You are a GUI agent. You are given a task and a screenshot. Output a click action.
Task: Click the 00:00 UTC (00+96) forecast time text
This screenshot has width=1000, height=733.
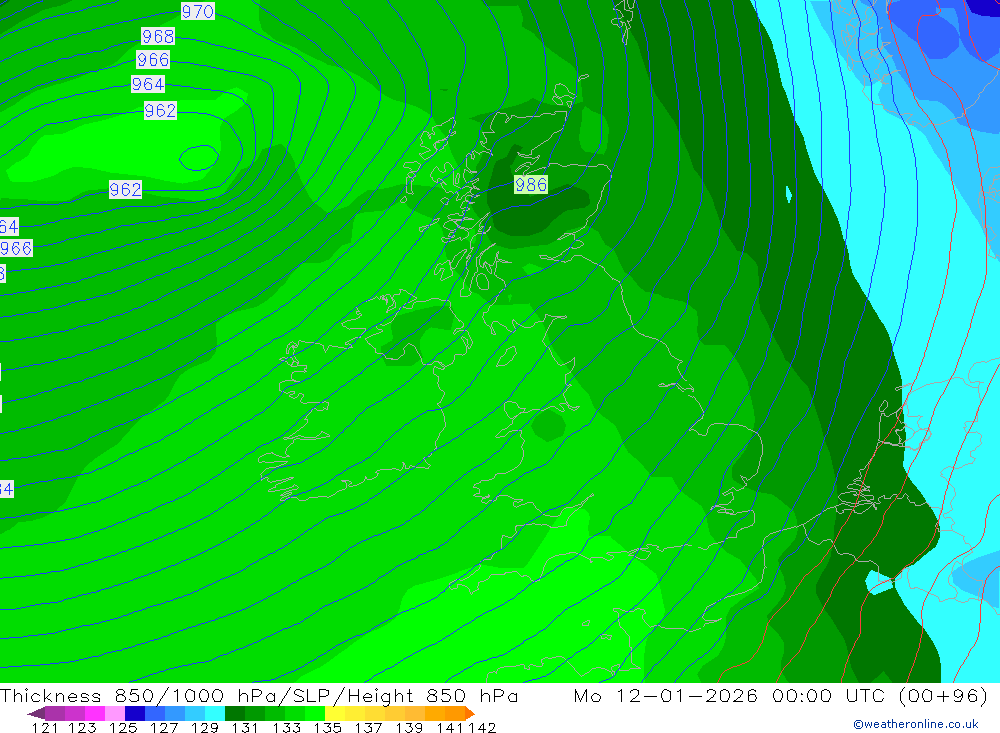(880, 695)
